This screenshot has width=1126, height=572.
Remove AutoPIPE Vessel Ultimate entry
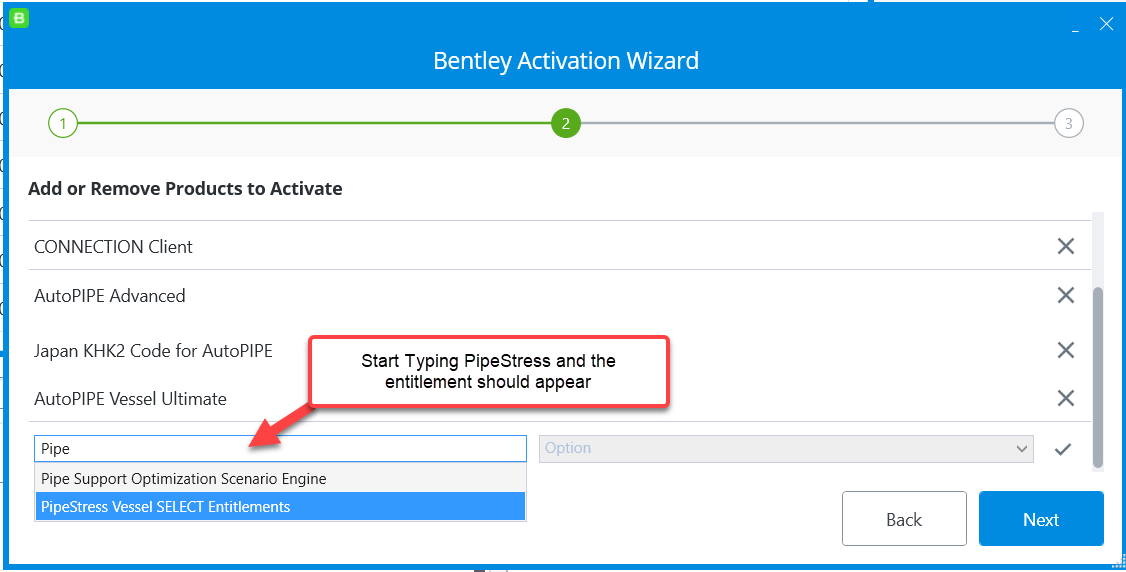1065,398
